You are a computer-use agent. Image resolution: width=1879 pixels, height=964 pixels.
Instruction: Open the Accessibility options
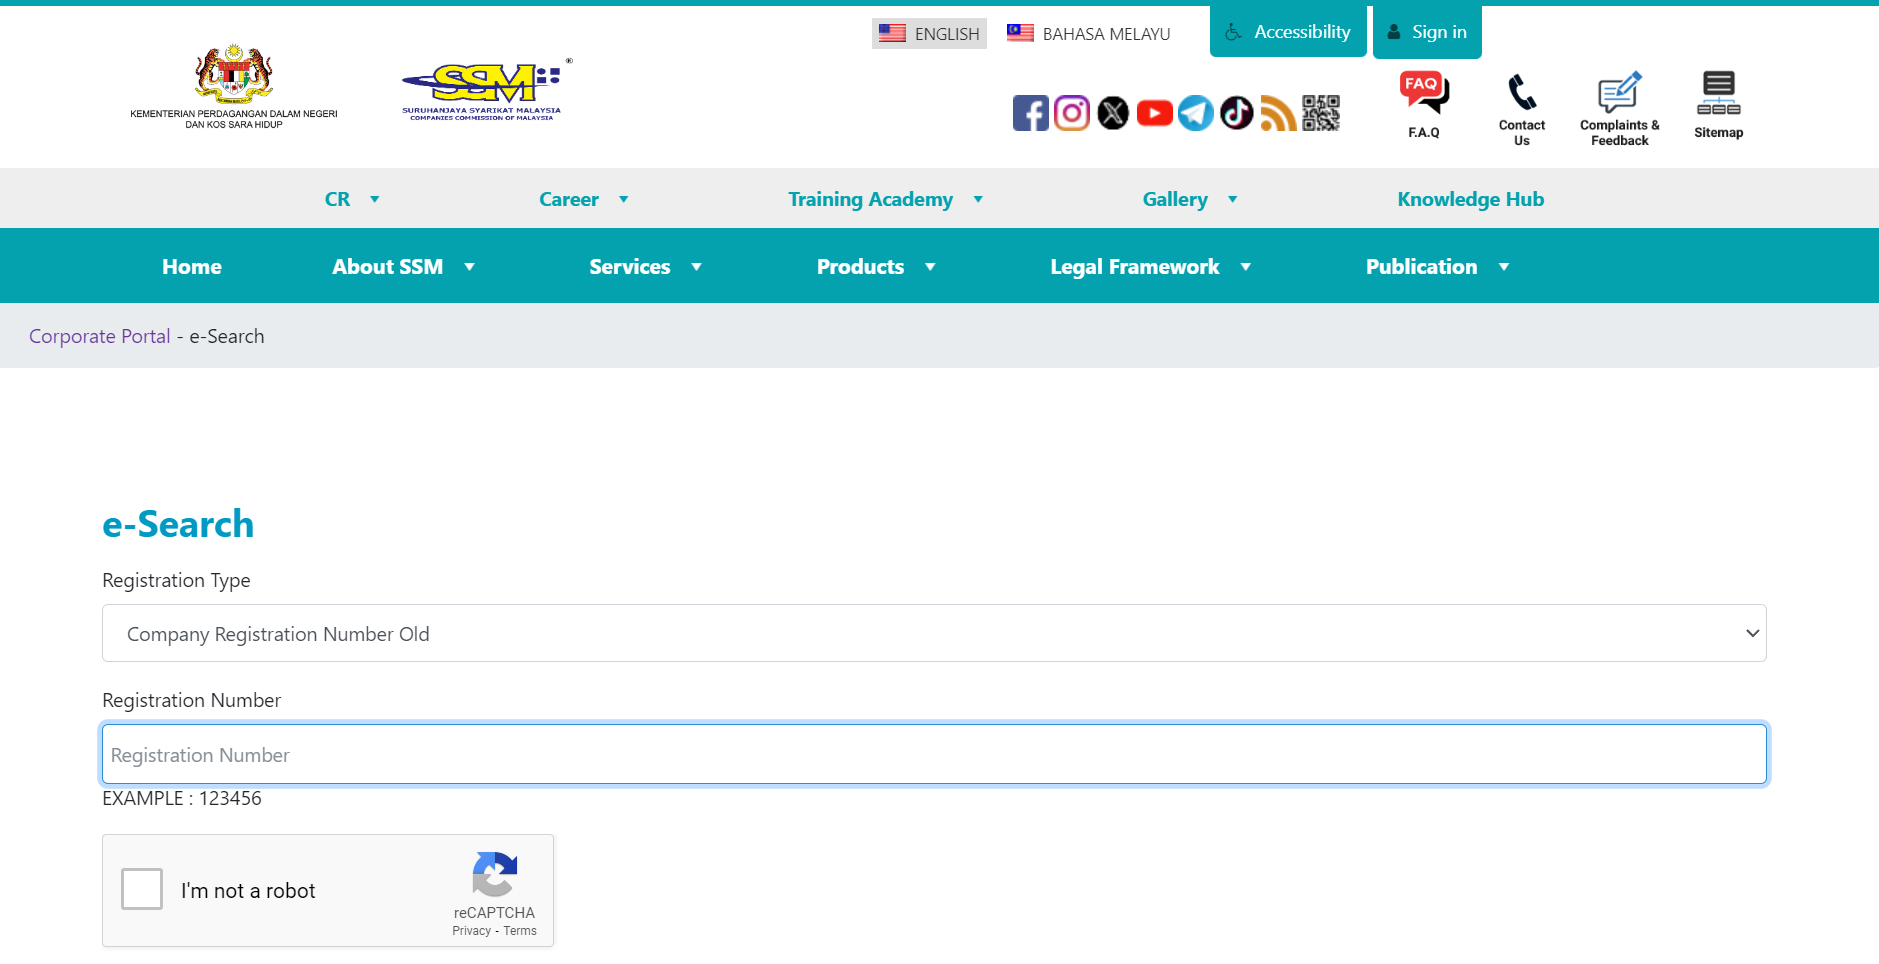(x=1288, y=32)
